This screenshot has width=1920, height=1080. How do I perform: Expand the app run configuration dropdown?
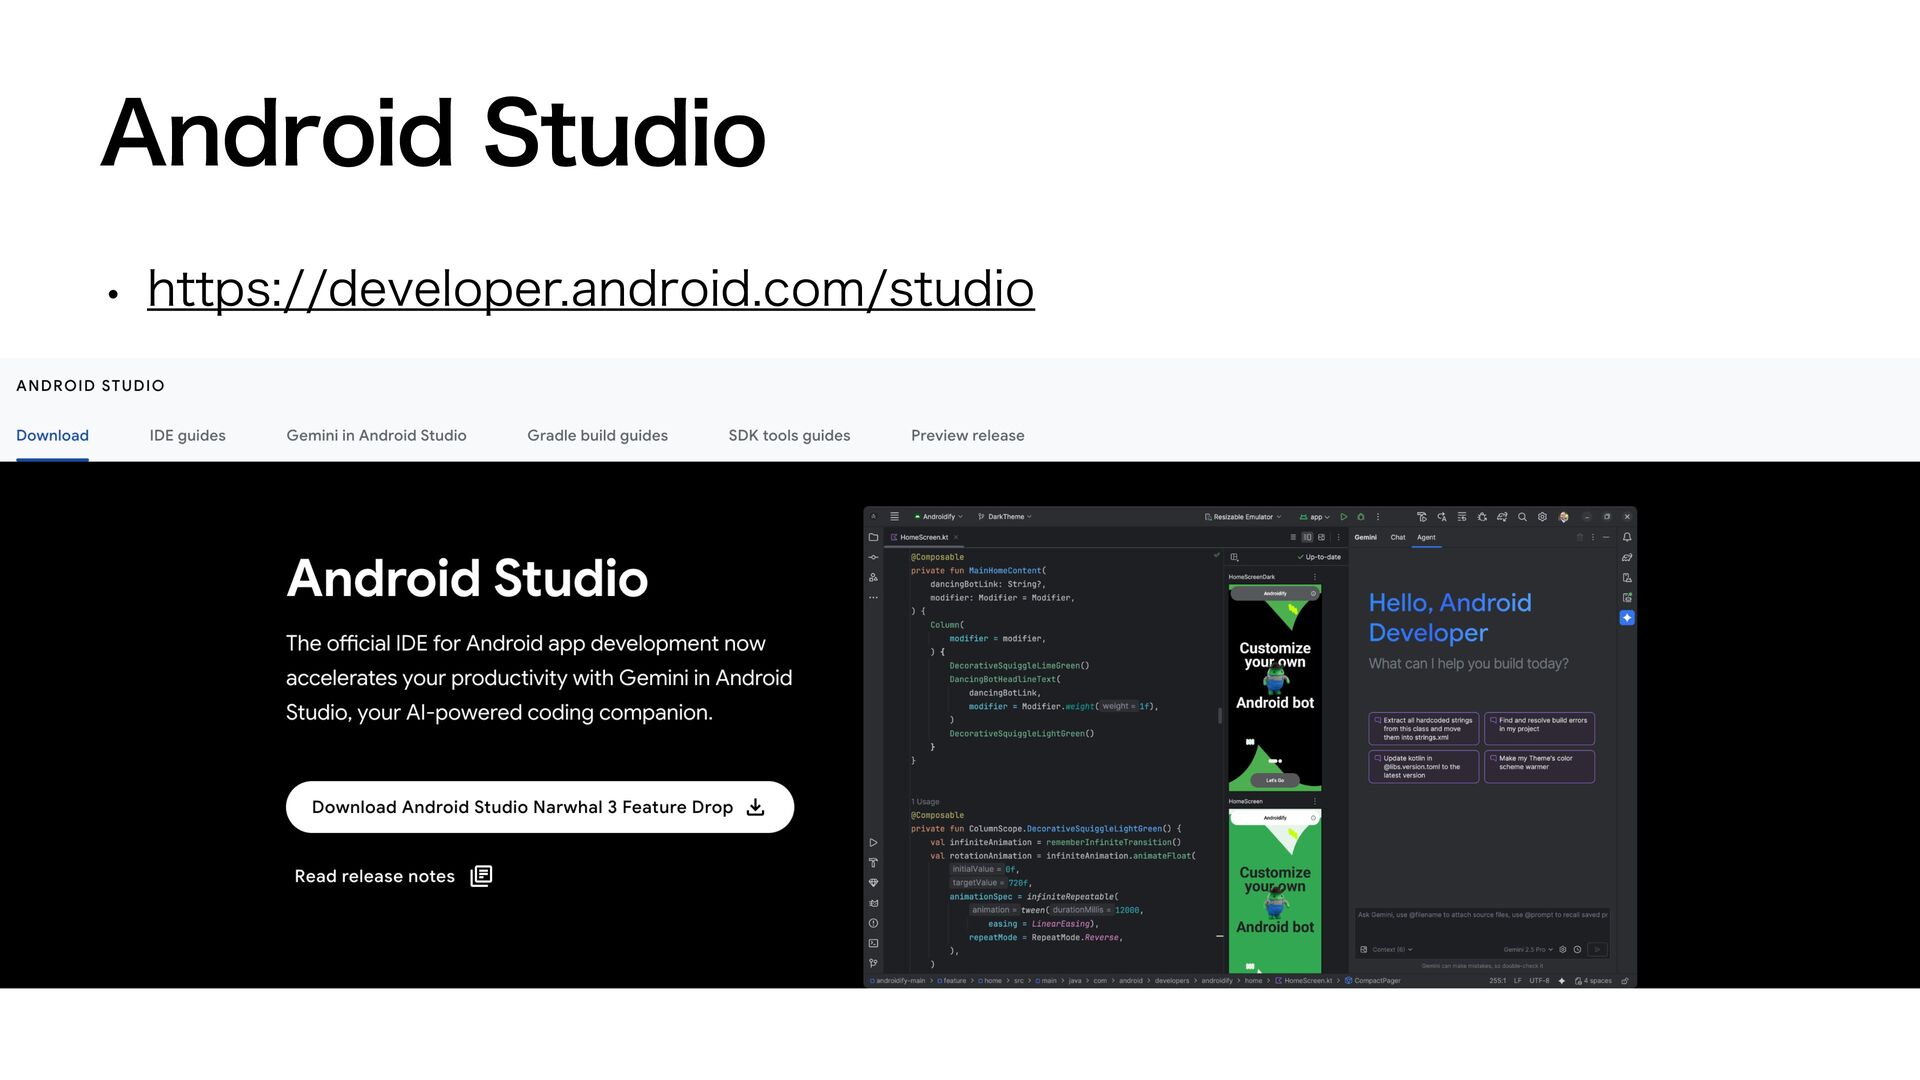click(x=1315, y=517)
